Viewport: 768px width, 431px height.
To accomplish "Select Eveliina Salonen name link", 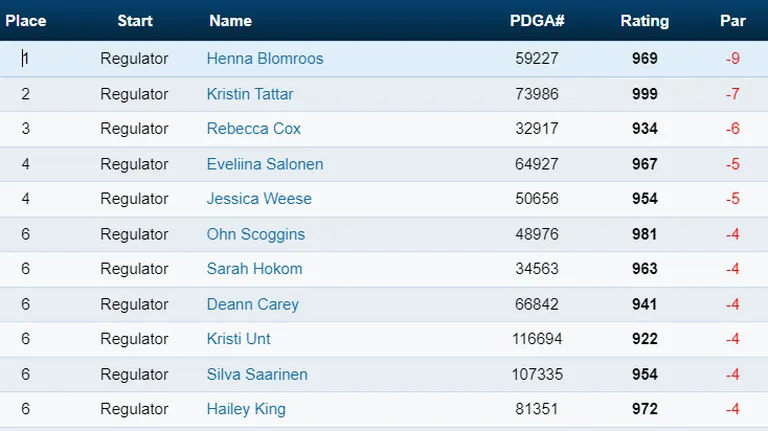I will [x=265, y=164].
